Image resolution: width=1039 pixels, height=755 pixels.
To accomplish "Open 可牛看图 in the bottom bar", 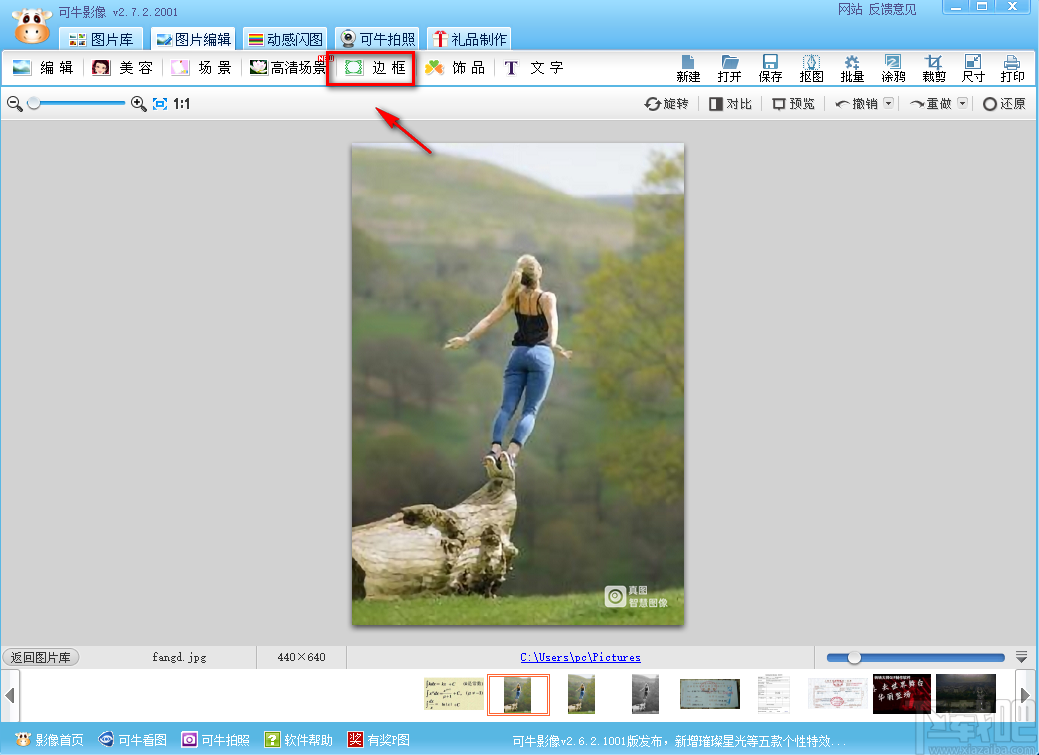I will click(x=132, y=740).
